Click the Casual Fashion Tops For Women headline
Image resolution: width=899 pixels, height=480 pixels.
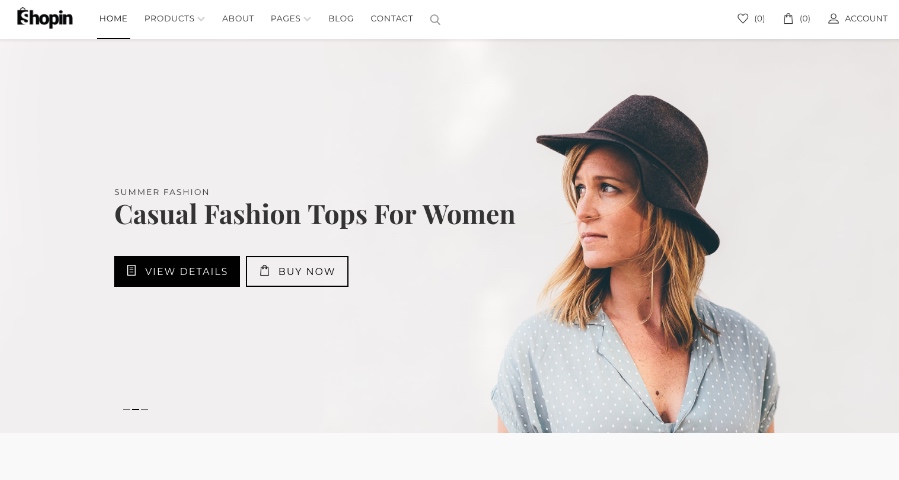click(x=314, y=214)
